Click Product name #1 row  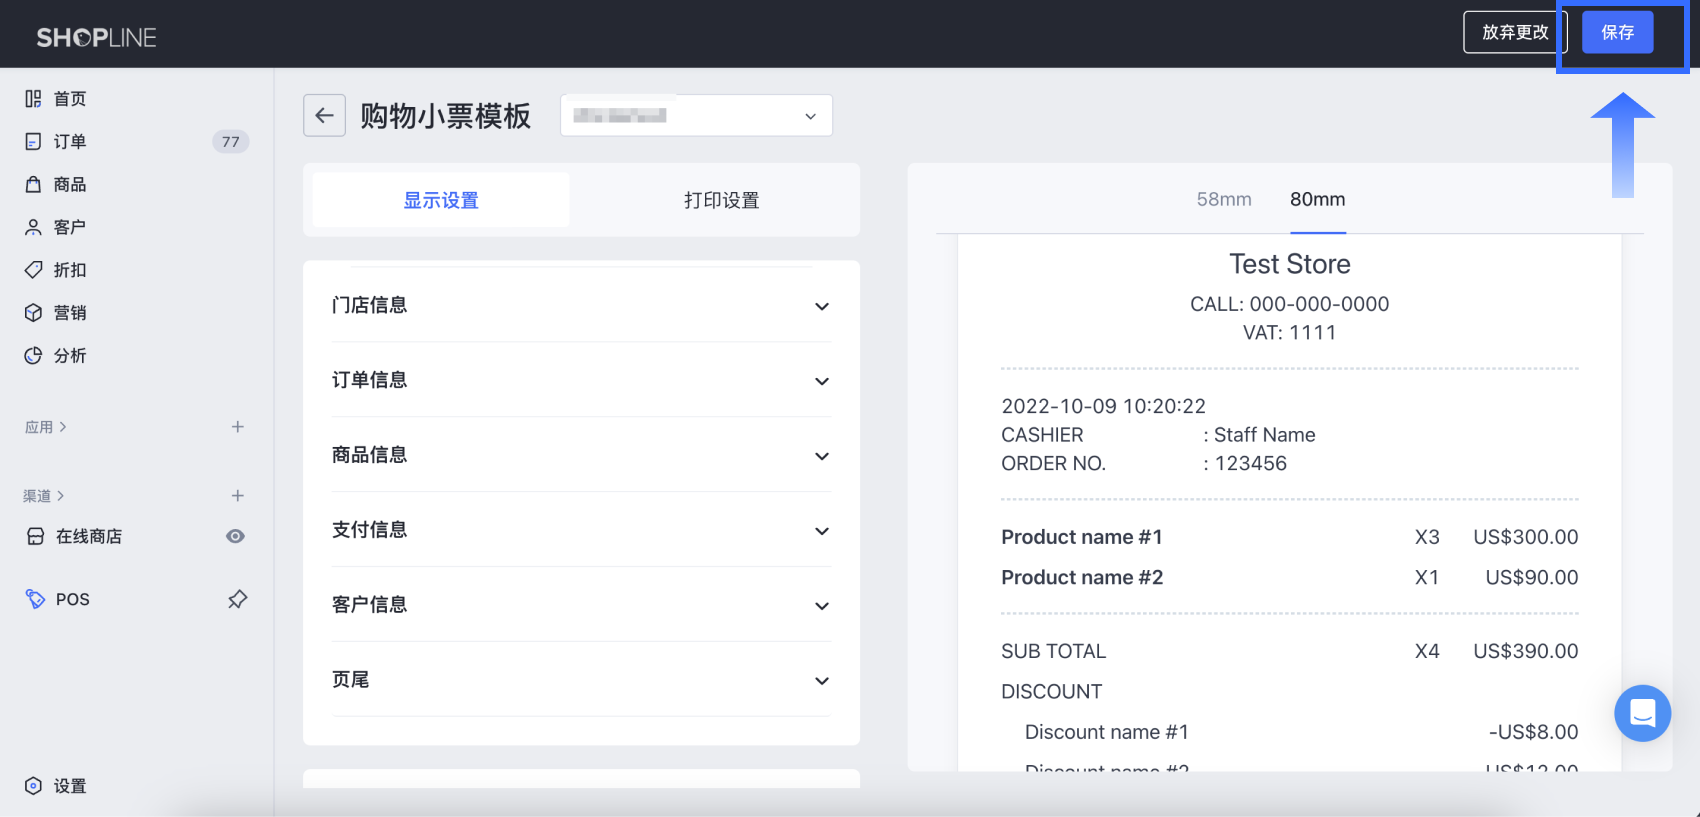click(x=1290, y=537)
